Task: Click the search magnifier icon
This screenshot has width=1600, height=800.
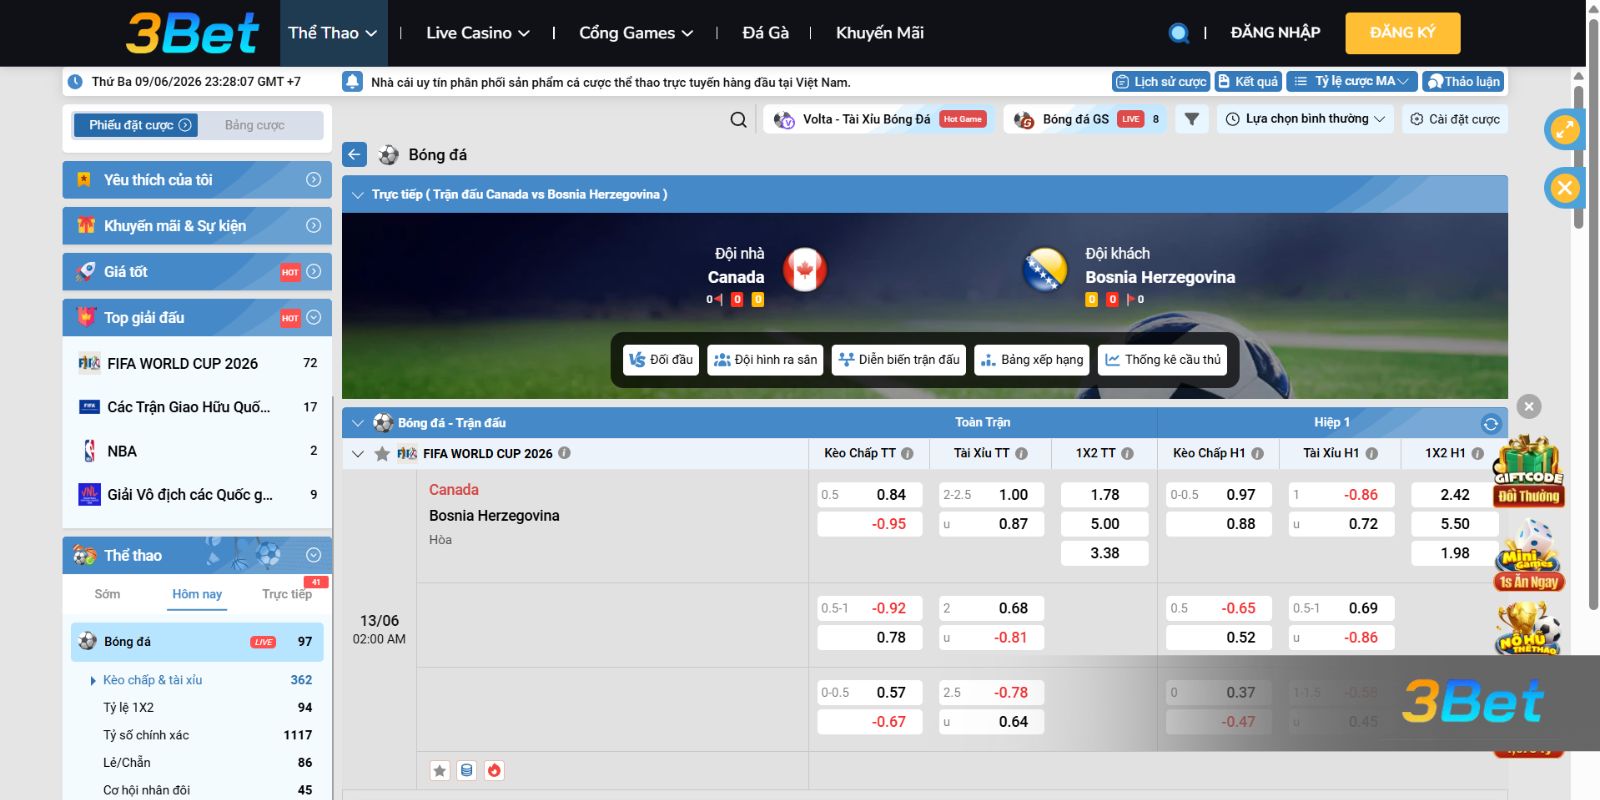Action: (x=738, y=120)
